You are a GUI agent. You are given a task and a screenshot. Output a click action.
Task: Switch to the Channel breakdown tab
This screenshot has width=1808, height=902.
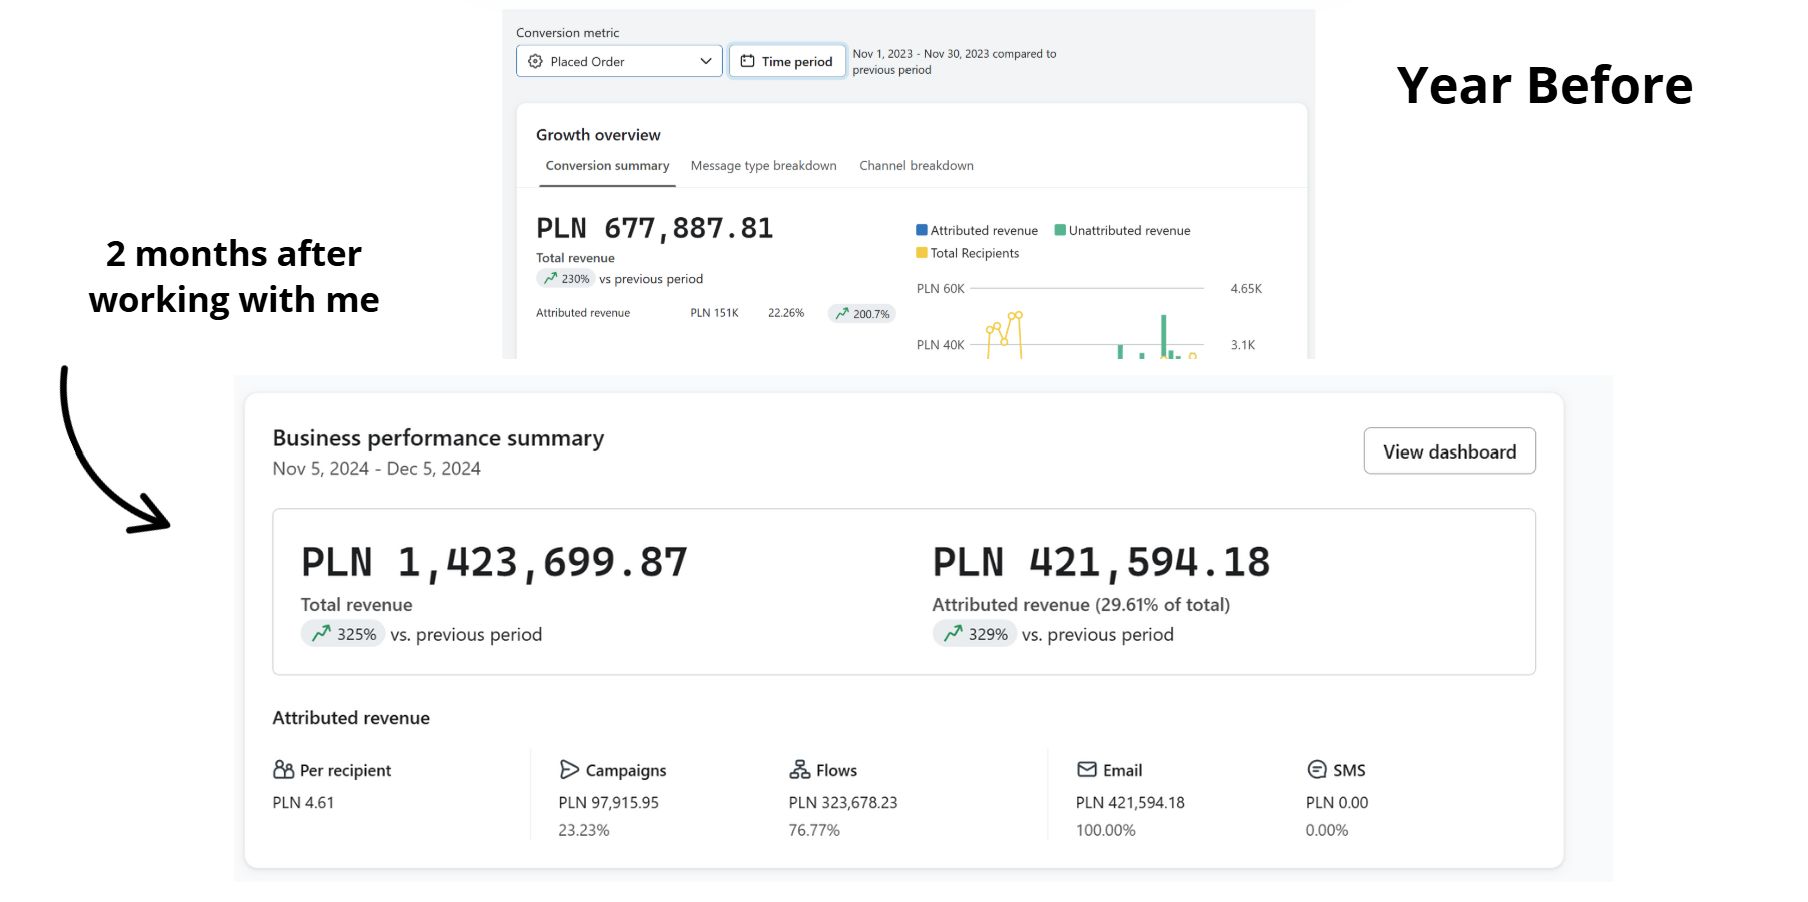(916, 166)
